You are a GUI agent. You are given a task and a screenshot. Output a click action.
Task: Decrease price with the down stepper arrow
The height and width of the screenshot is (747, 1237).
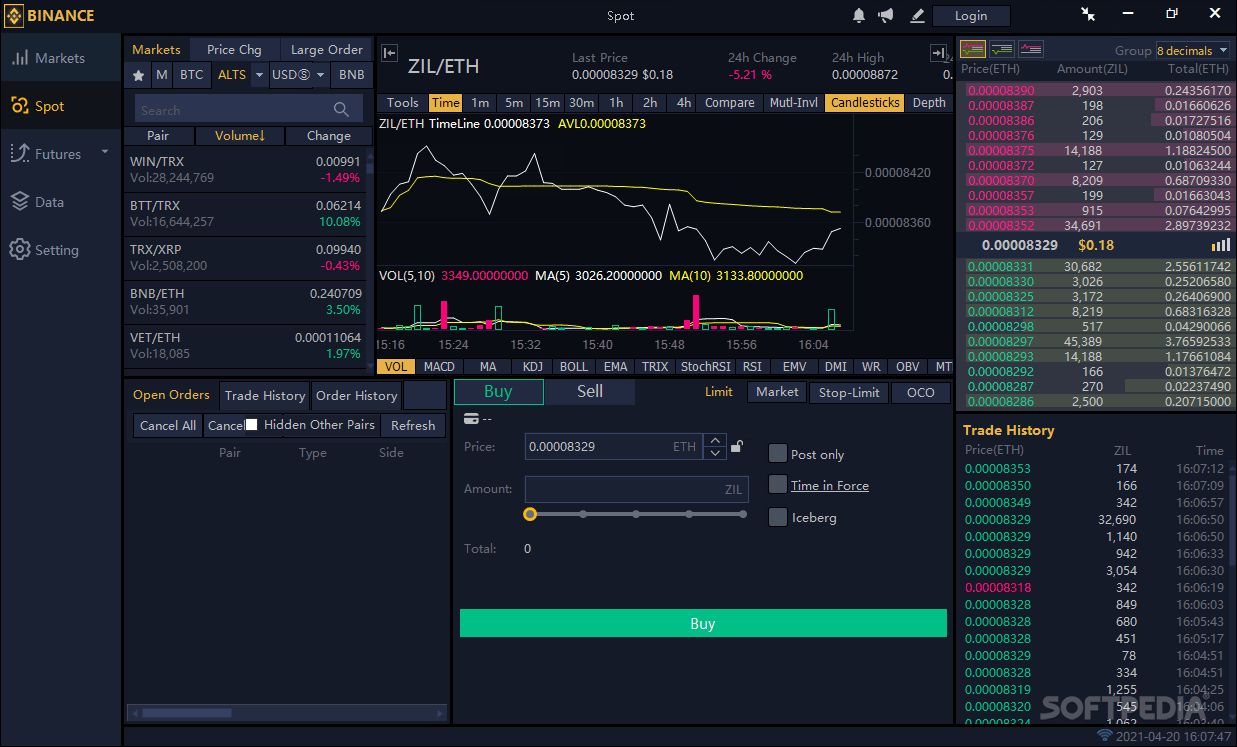point(714,453)
